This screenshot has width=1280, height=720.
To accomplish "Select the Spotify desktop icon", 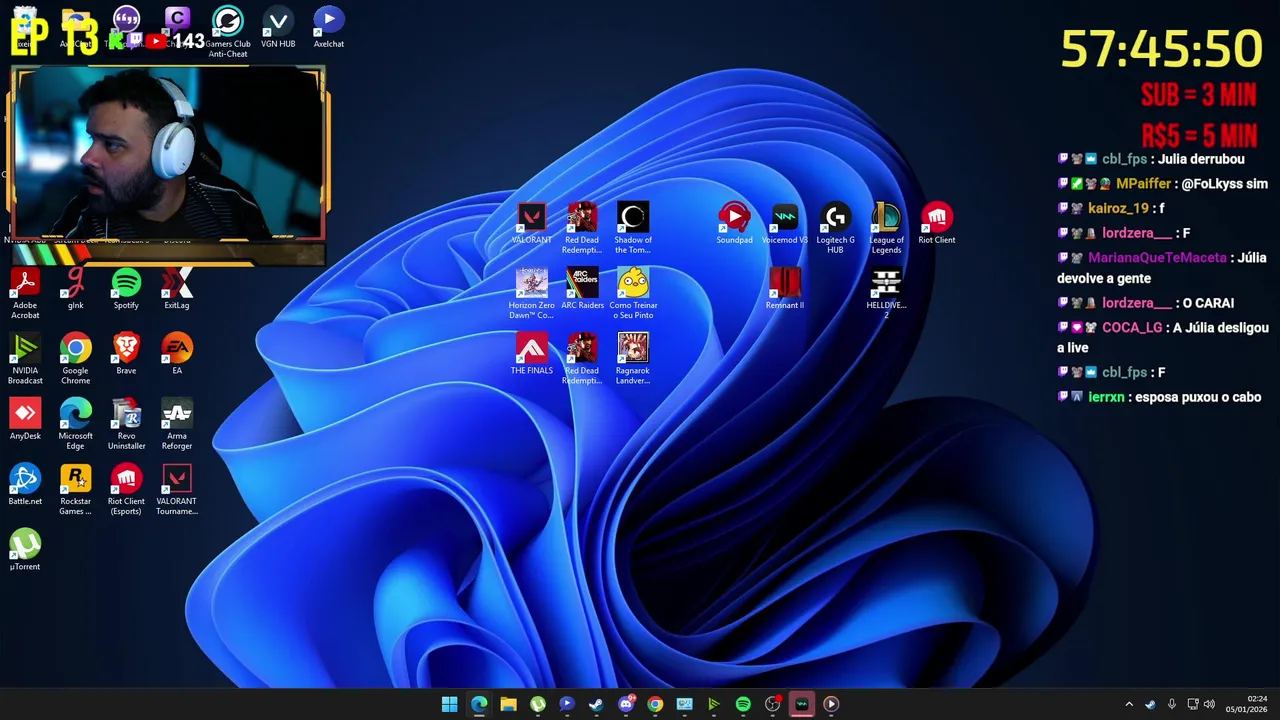I will pos(126,289).
